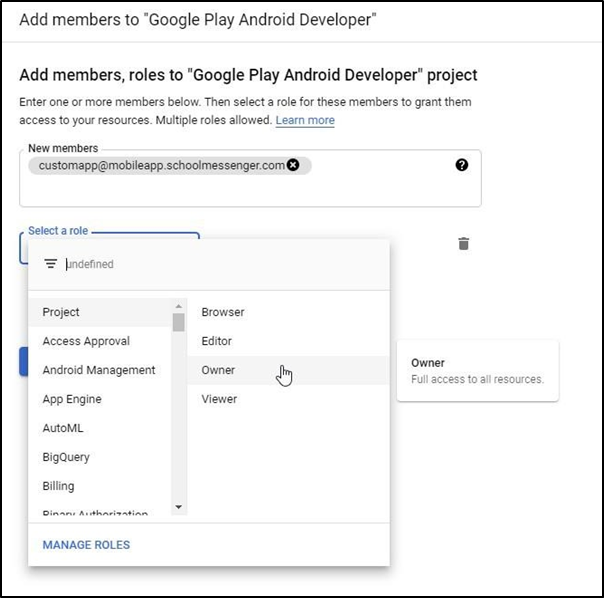Delete the role using trash icon
Viewport: 604px width, 598px height.
(x=463, y=244)
